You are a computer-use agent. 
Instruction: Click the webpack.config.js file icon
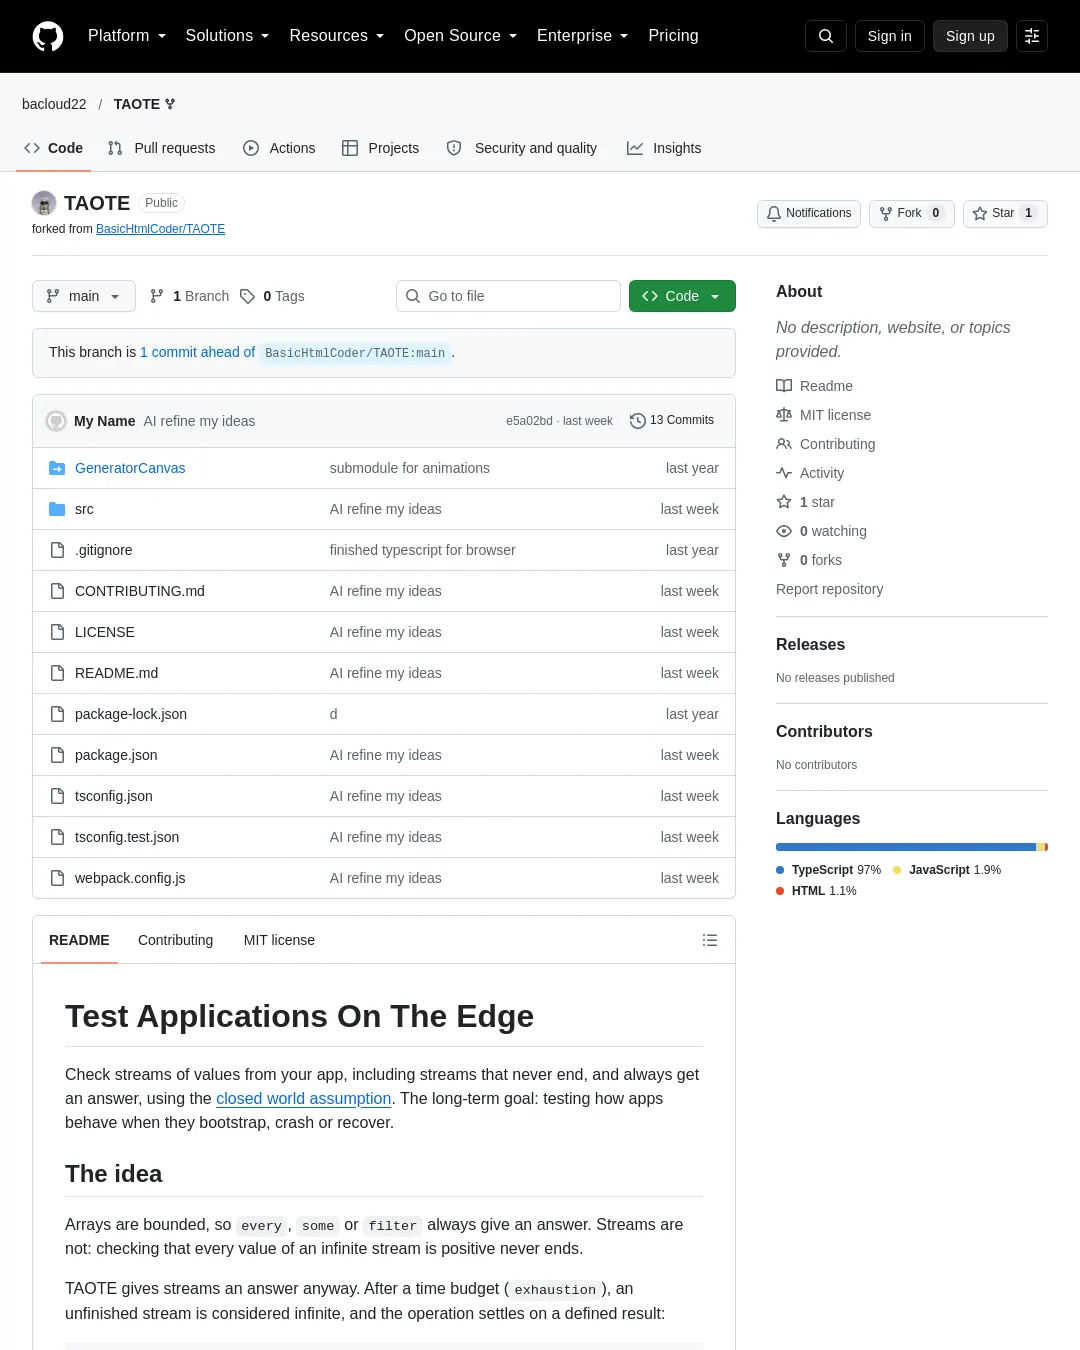coord(57,878)
